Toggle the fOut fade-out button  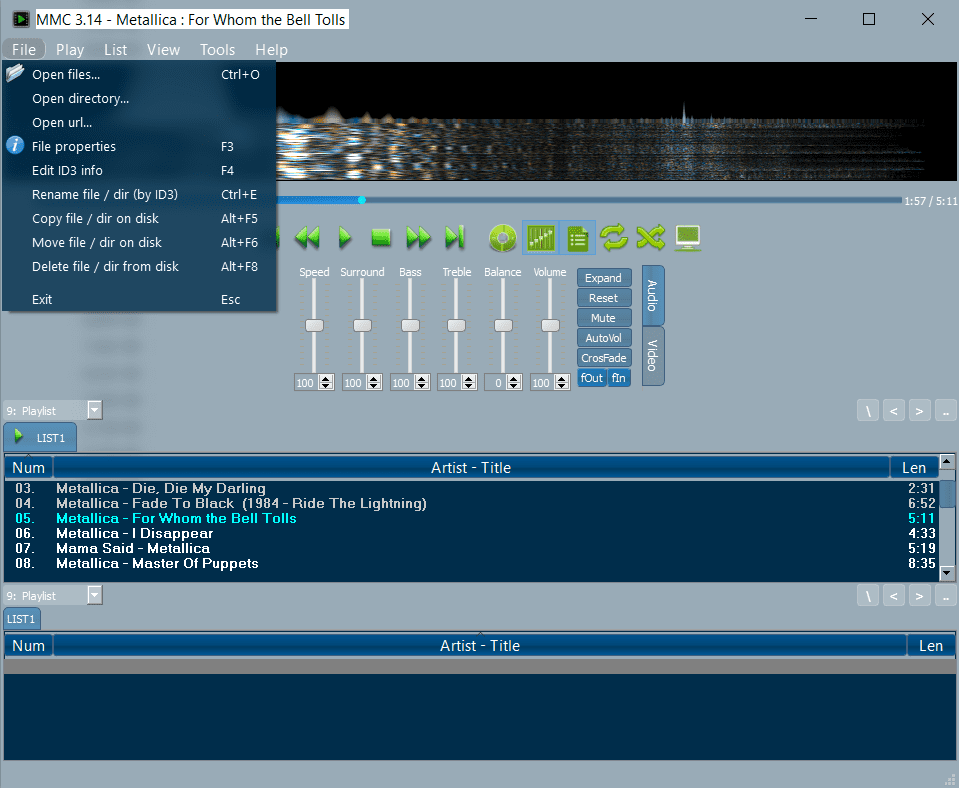tap(591, 378)
